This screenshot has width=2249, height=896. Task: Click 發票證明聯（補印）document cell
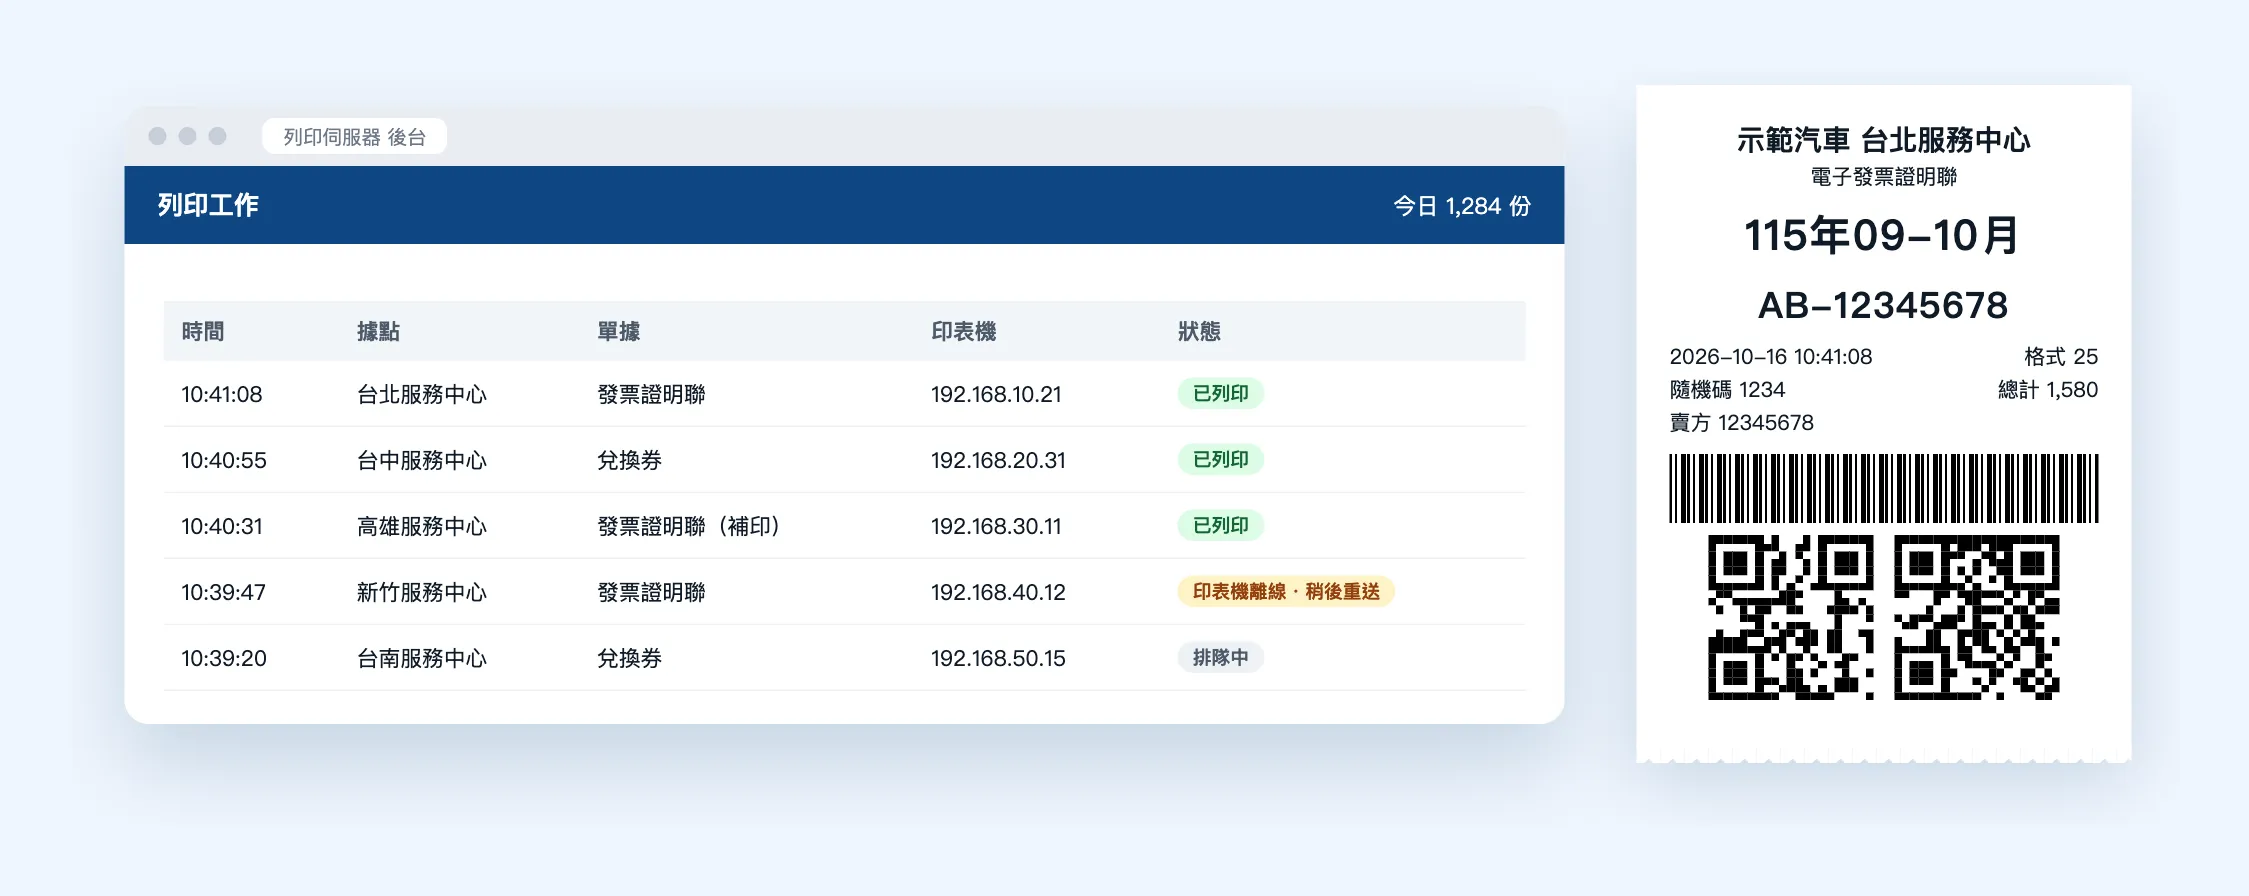tap(689, 526)
